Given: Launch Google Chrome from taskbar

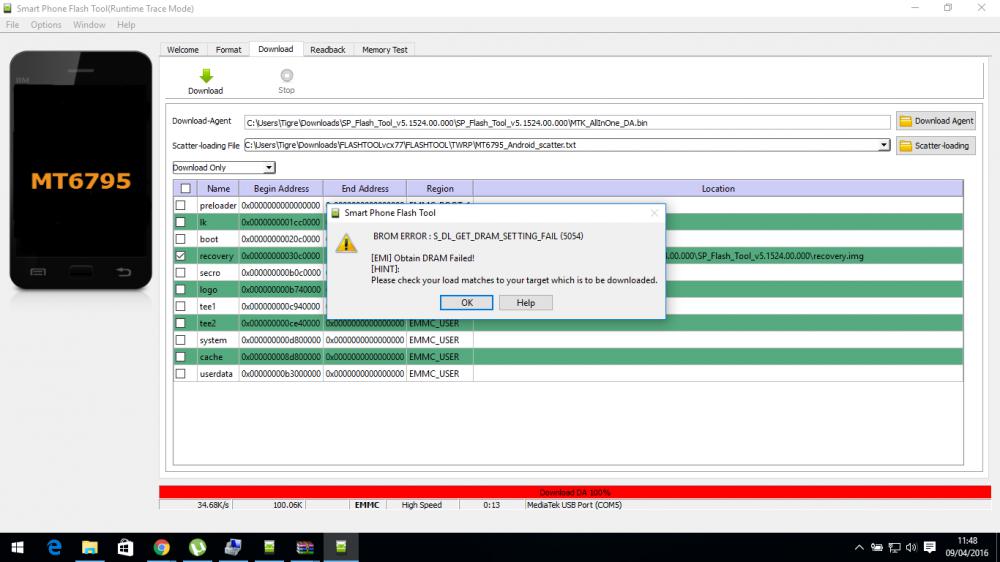Looking at the screenshot, I should click(x=162, y=547).
